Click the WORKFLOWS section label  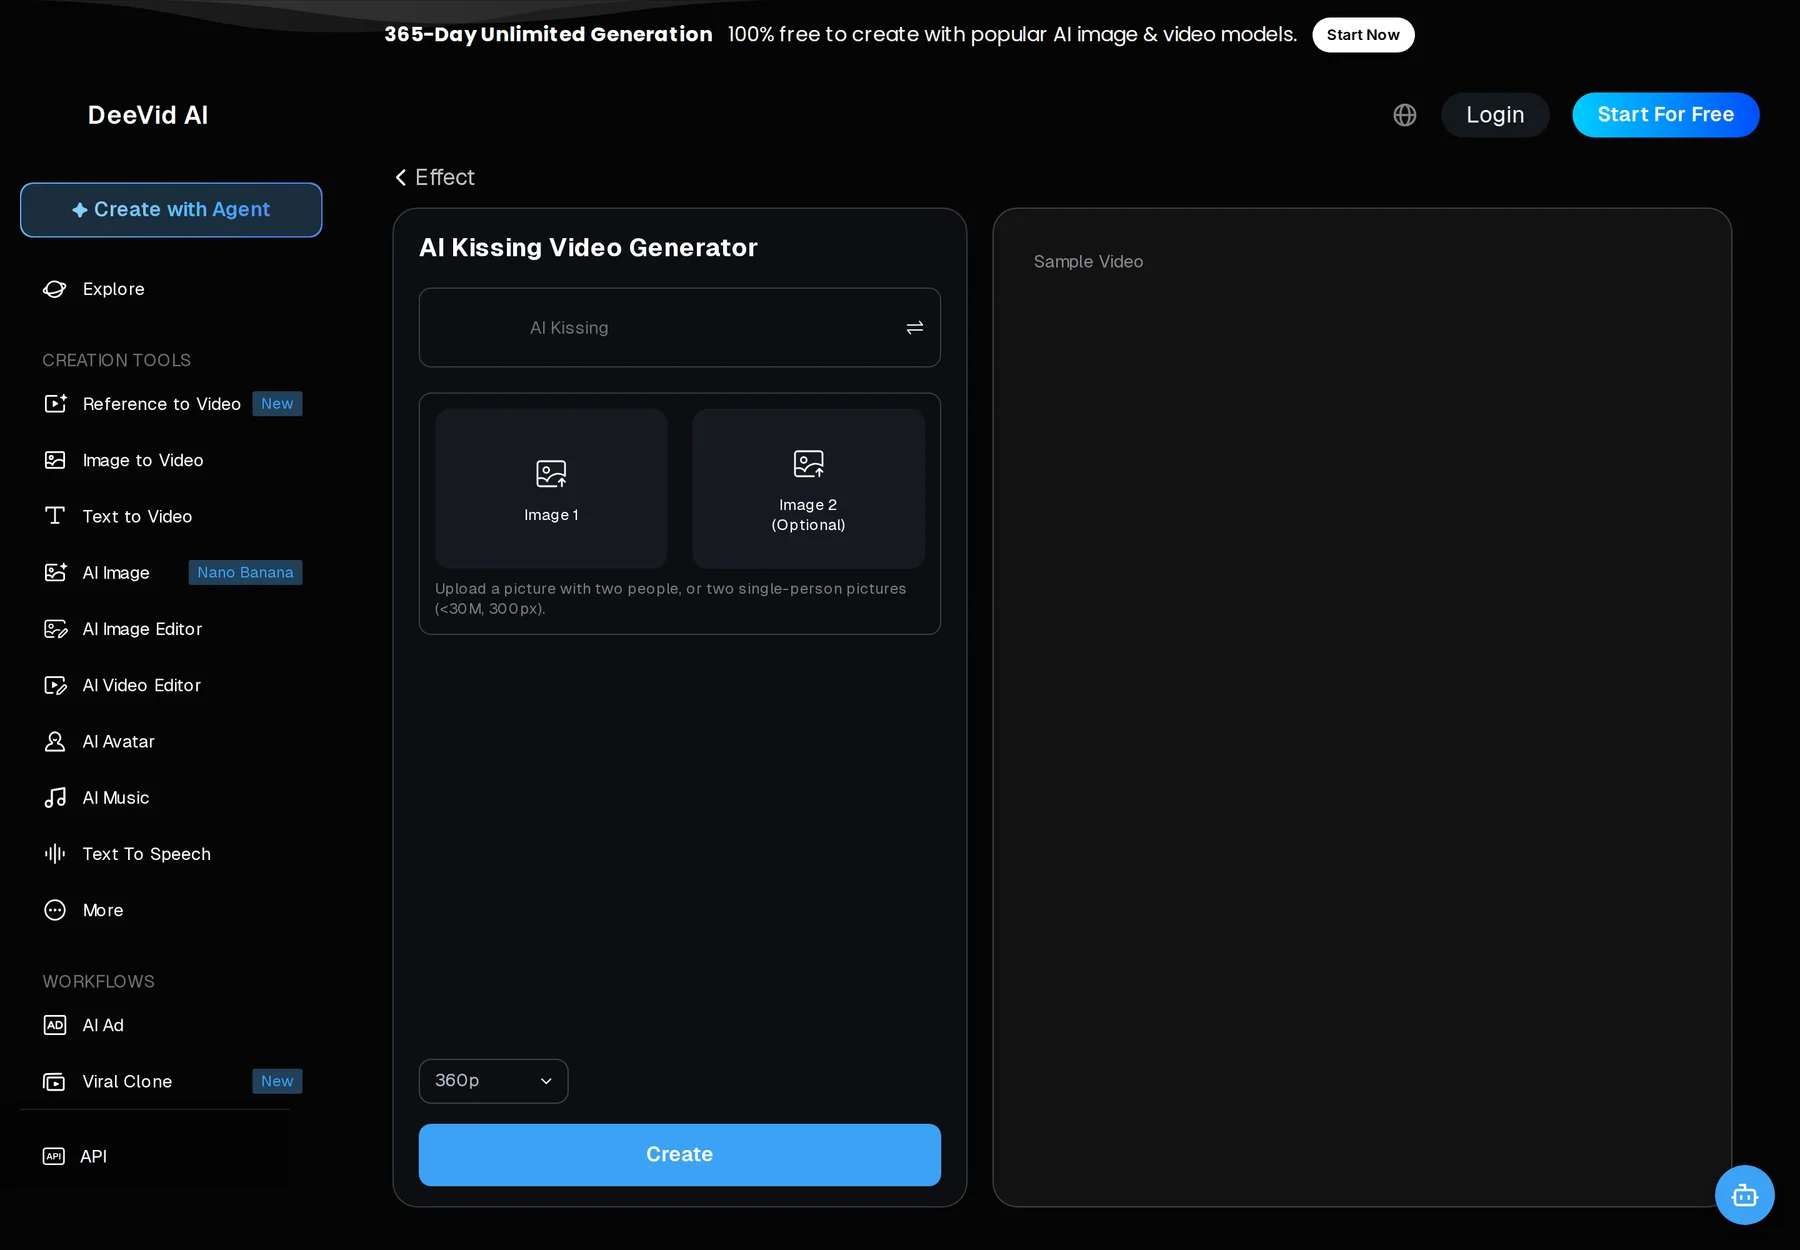pyautogui.click(x=98, y=982)
